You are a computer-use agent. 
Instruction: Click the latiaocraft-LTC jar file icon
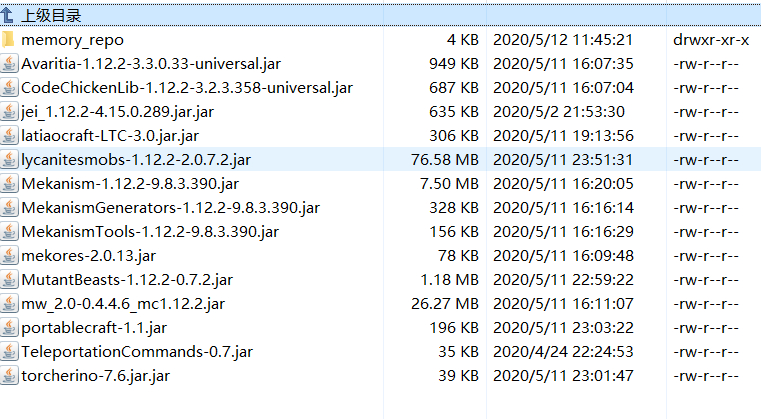[x=9, y=135]
